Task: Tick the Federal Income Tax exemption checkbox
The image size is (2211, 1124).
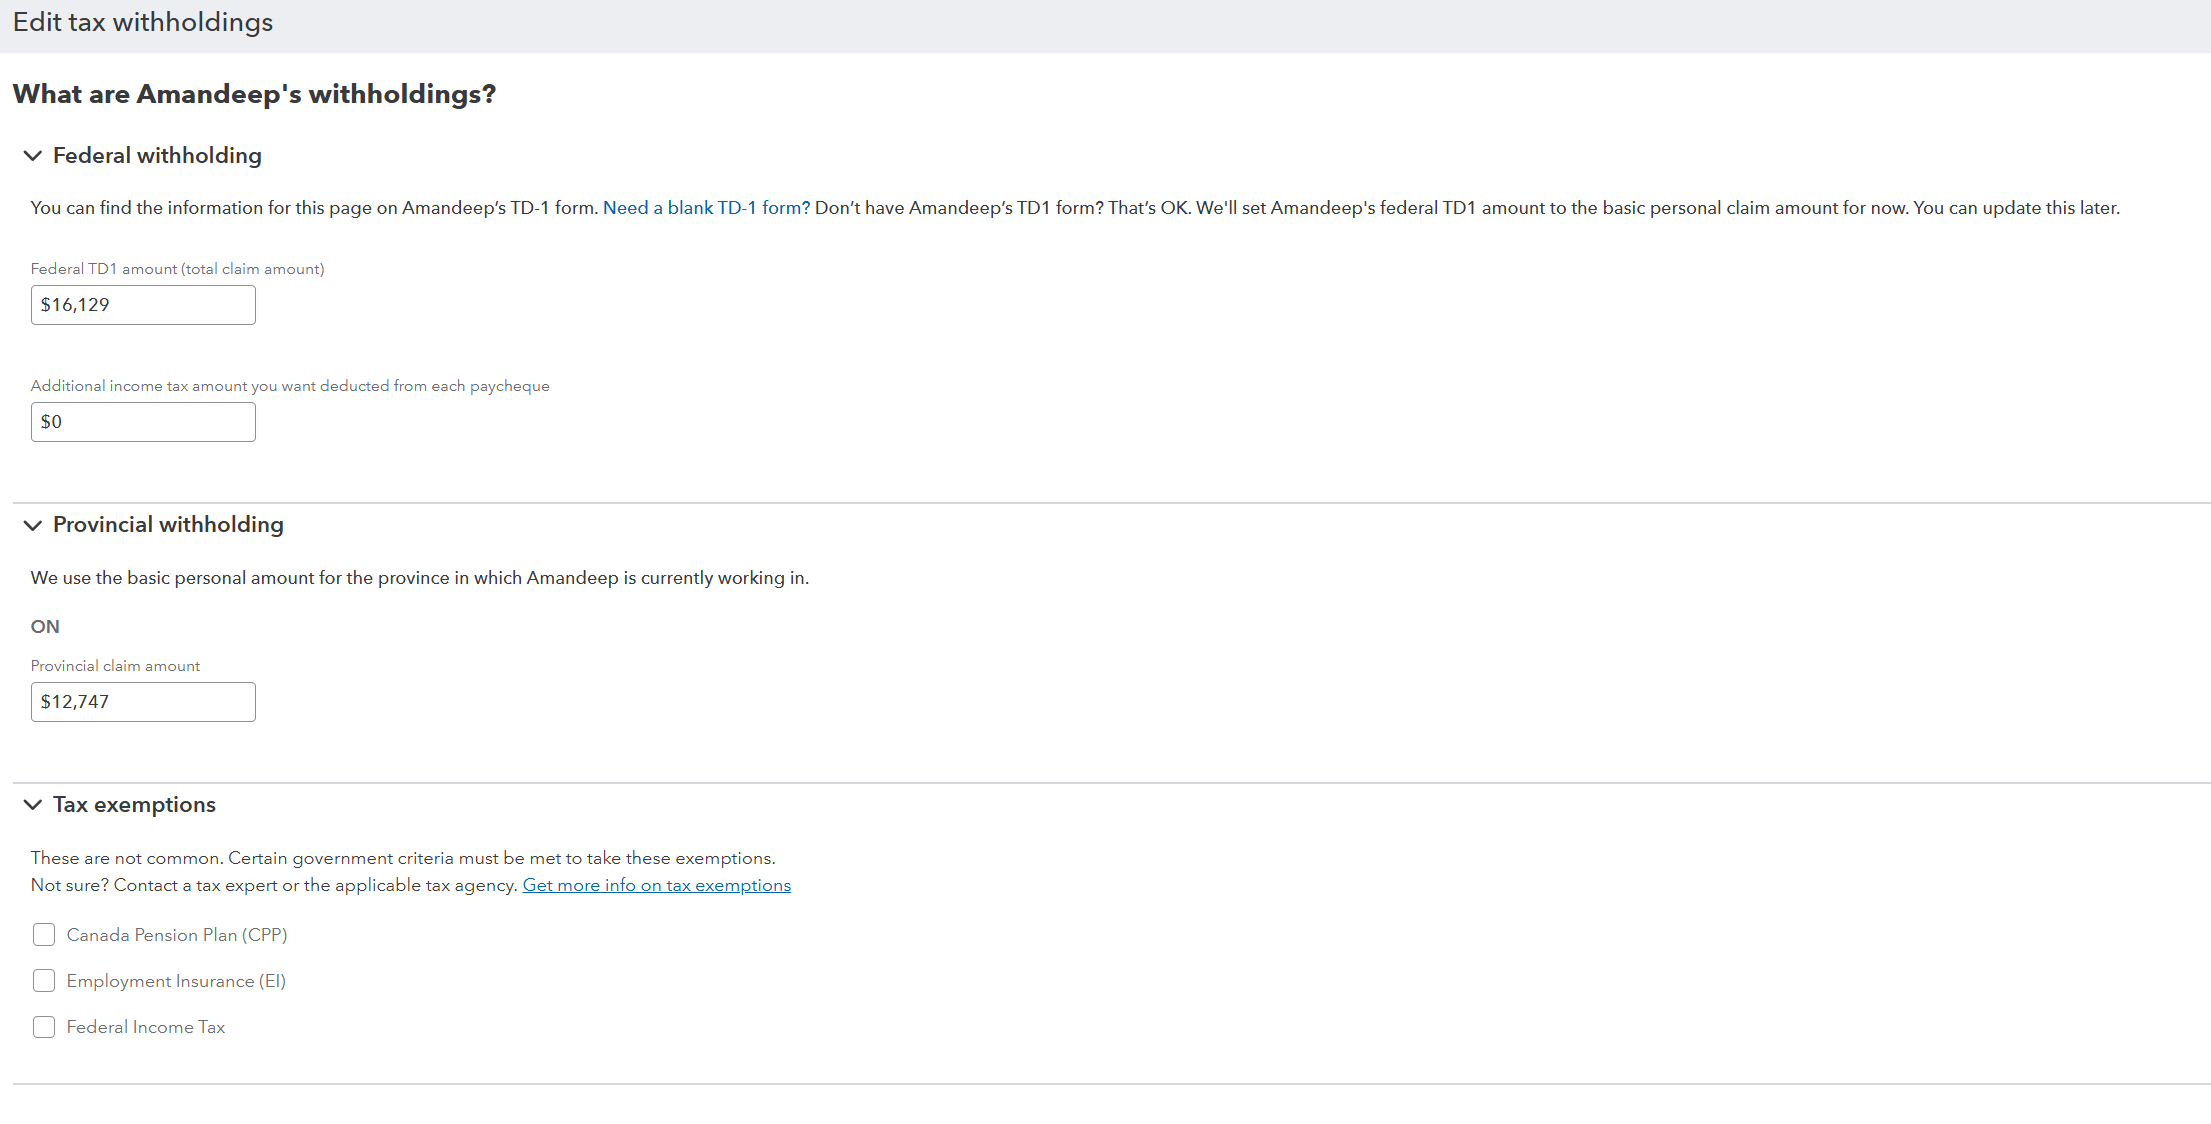Action: pyautogui.click(x=44, y=1027)
